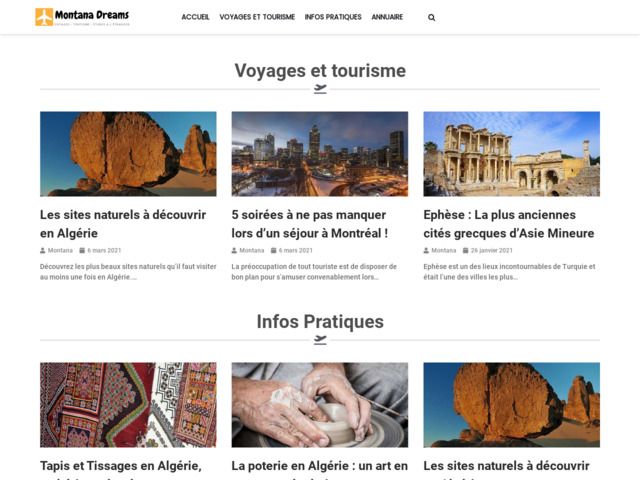
Task: Open article Les sites naturels à découvrir en Algérie
Action: (123, 224)
